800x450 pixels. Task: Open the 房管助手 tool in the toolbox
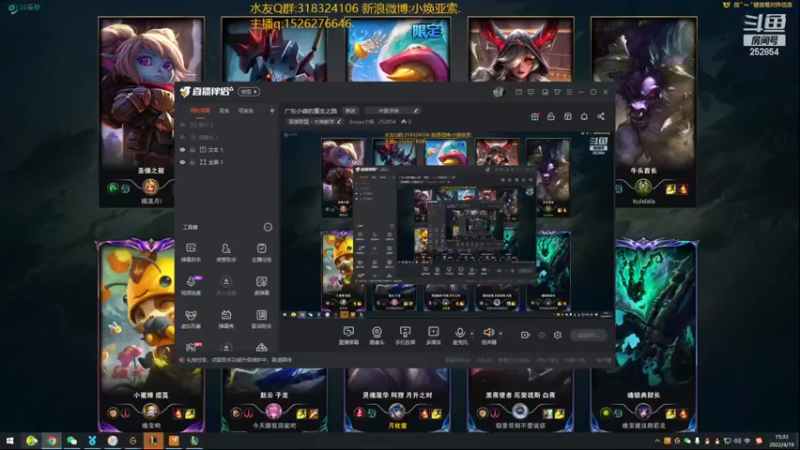226,252
